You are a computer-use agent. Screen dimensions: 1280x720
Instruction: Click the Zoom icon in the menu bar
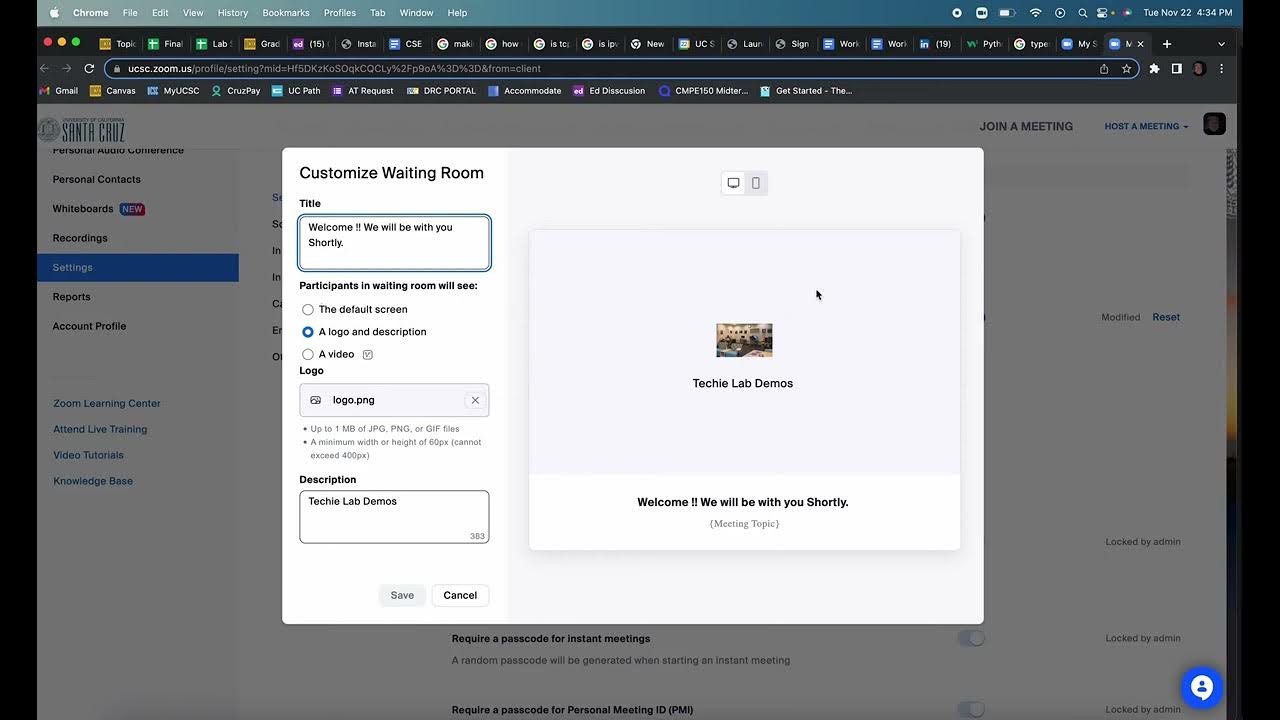[981, 13]
